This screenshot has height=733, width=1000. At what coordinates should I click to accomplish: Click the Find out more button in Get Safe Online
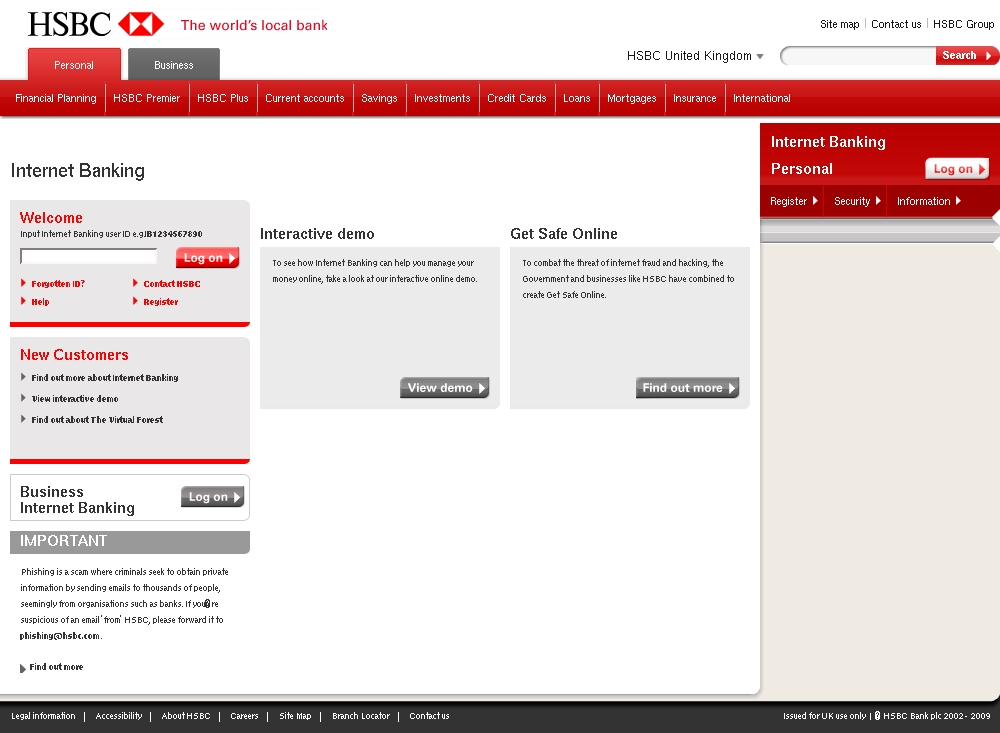click(688, 387)
